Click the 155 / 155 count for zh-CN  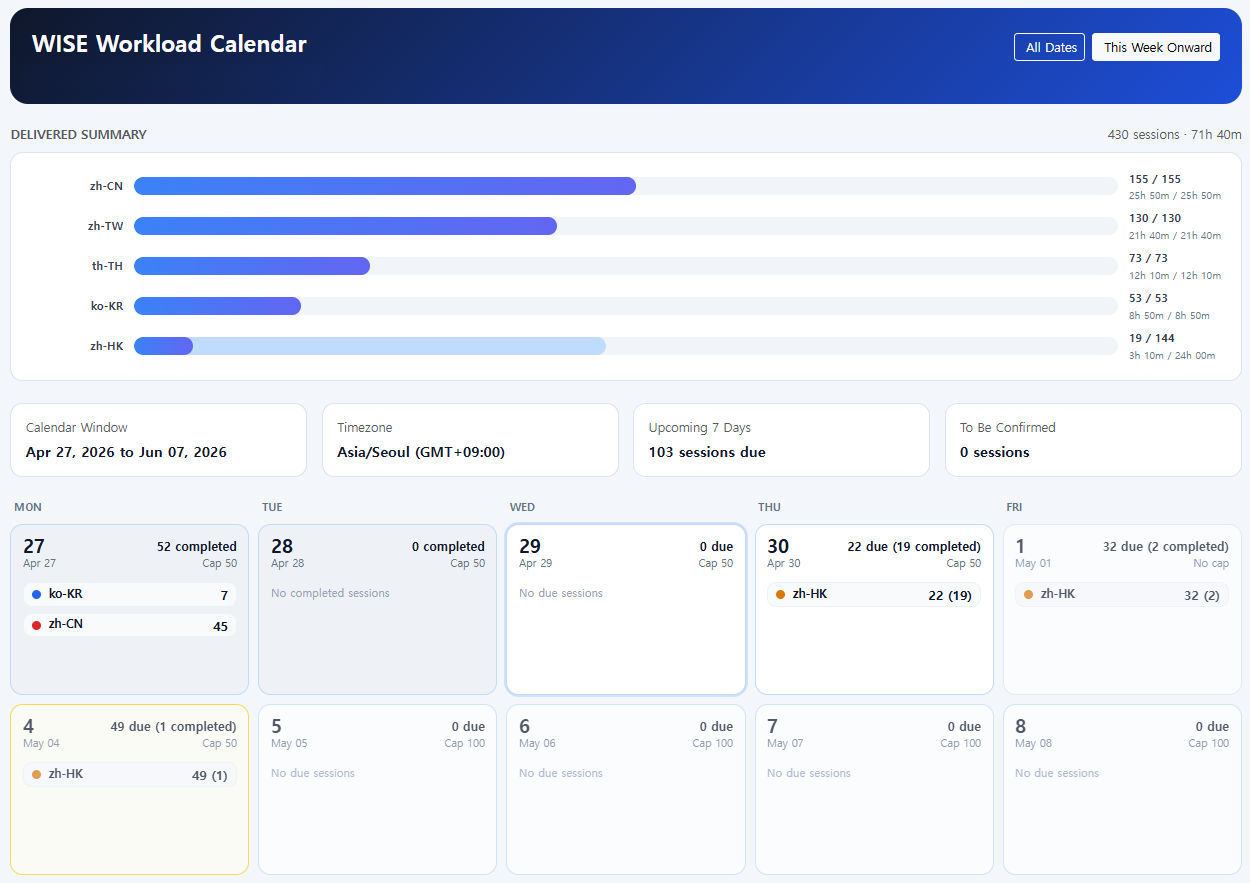coord(1155,180)
